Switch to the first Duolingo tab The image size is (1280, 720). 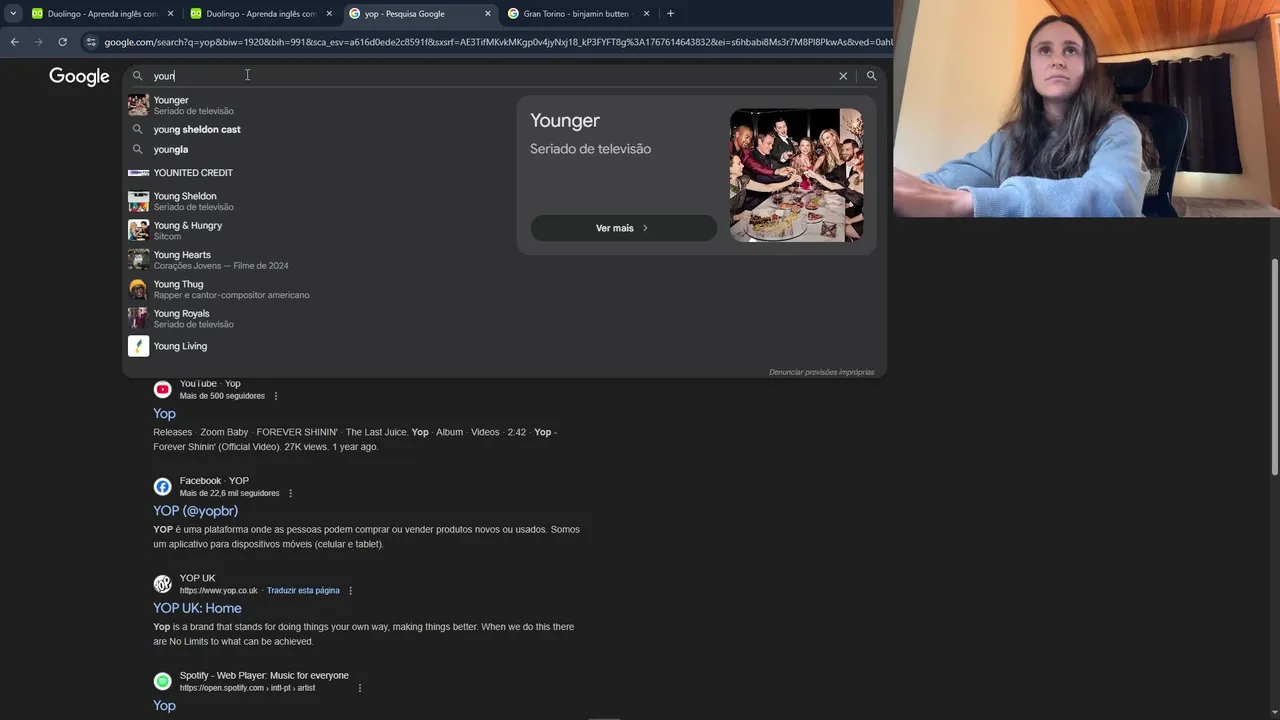(100, 14)
